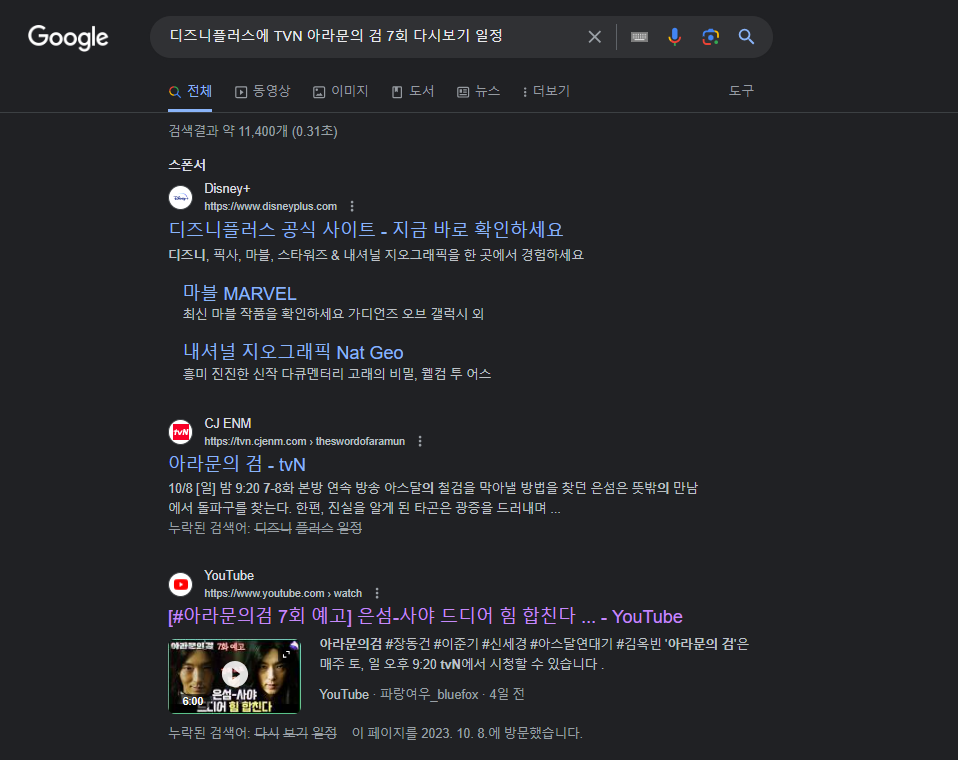Image resolution: width=958 pixels, height=760 pixels.
Task: Open the Disney+ ad options three-dot menu
Action: coord(352,206)
